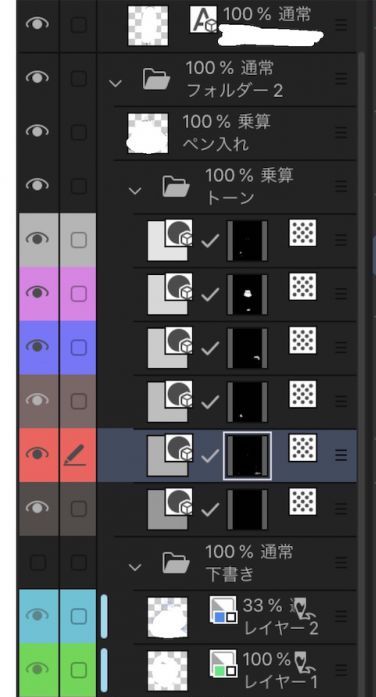Show the 下書き folder with empty eye box
The width and height of the screenshot is (376, 697).
[38, 563]
